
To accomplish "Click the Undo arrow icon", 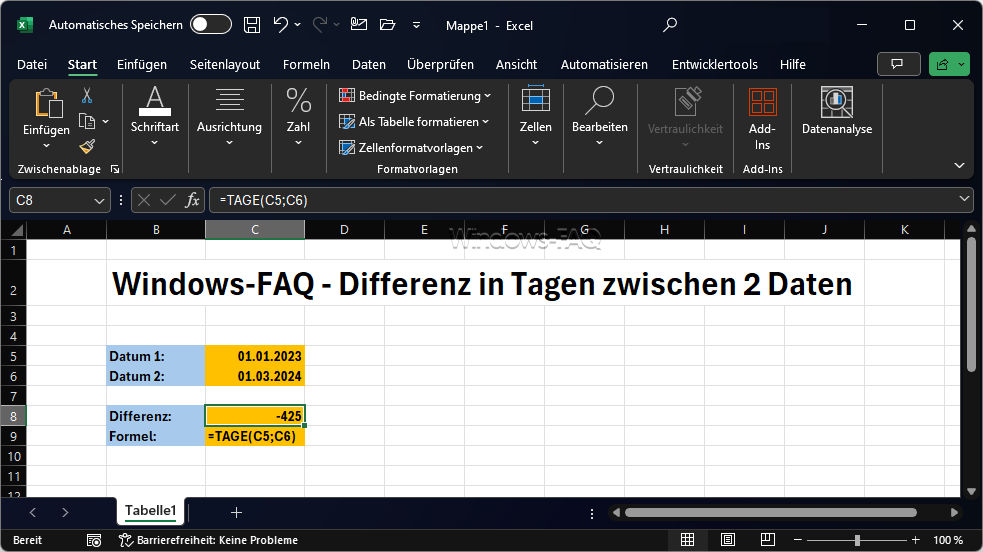I will tap(280, 24).
